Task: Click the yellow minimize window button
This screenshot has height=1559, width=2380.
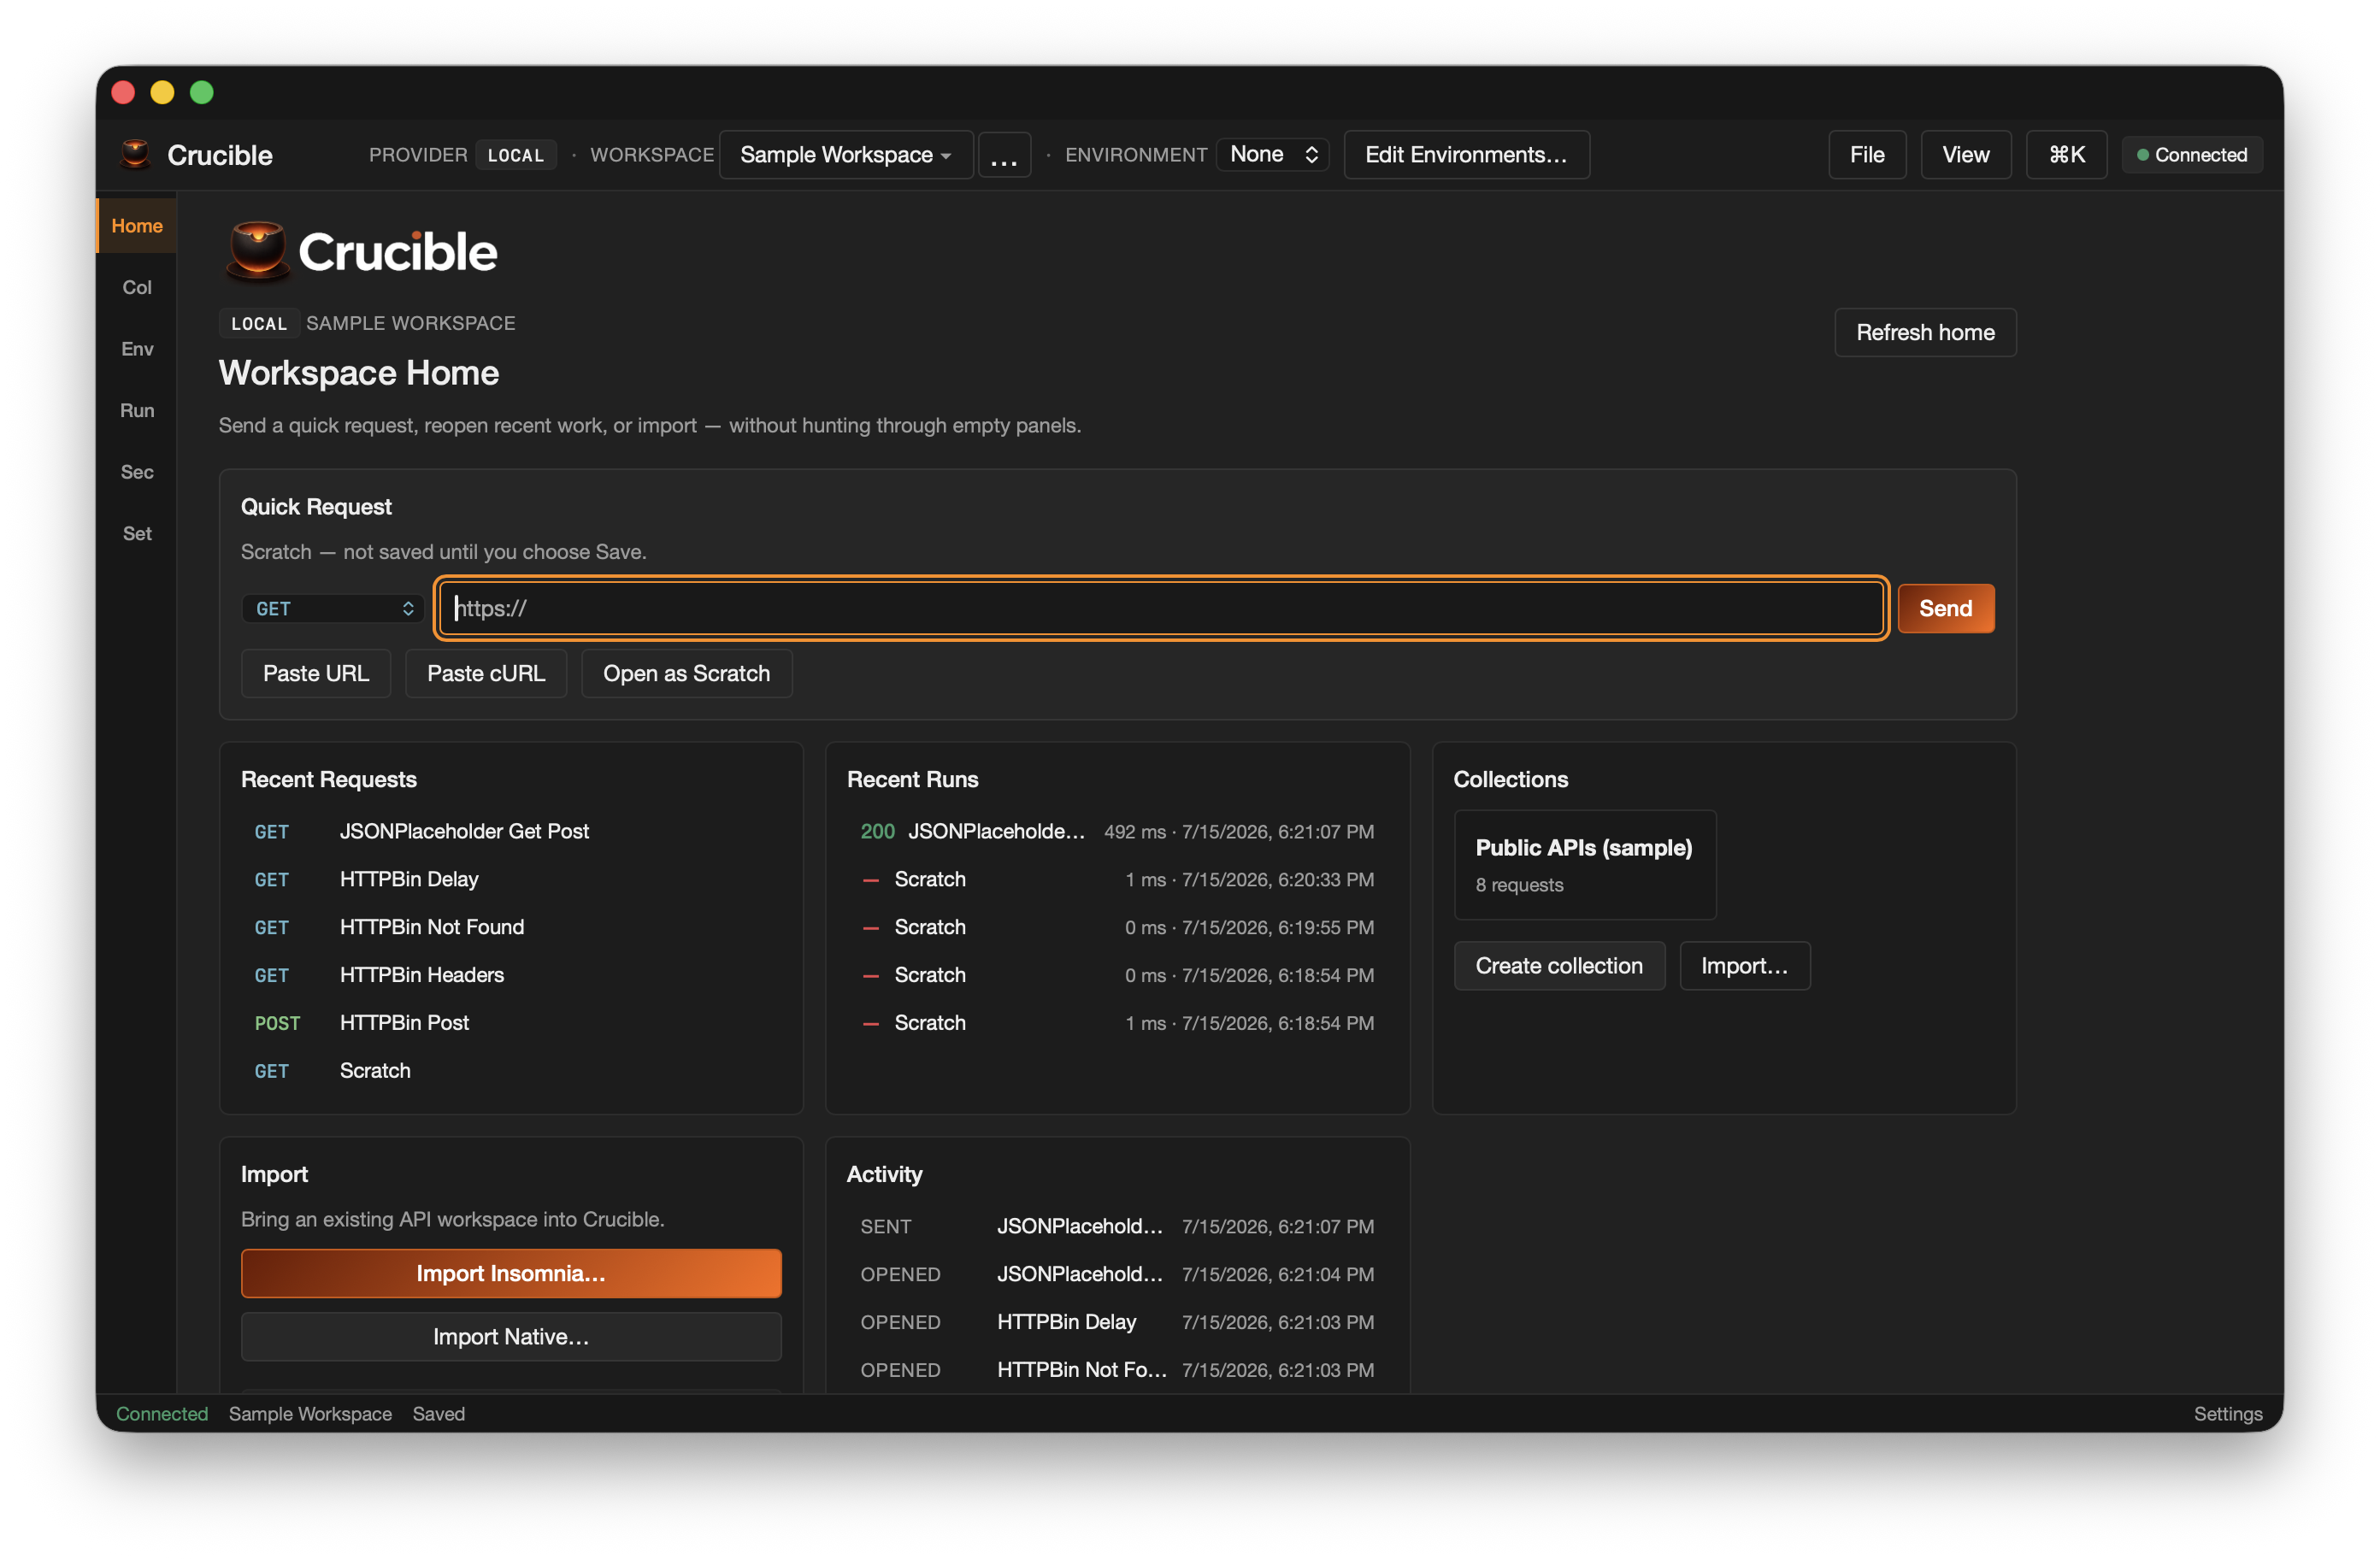Action: pyautogui.click(x=162, y=92)
